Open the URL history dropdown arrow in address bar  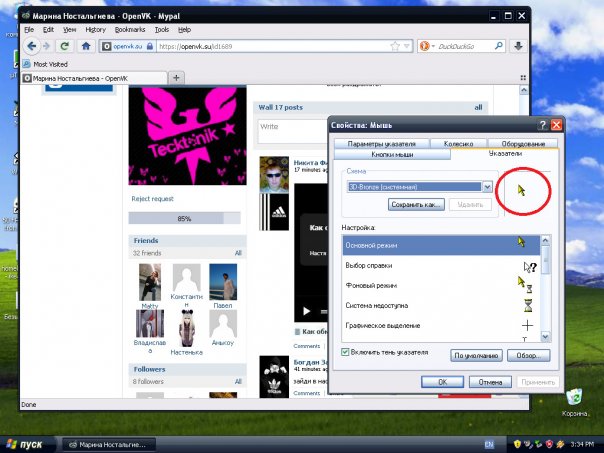click(407, 47)
